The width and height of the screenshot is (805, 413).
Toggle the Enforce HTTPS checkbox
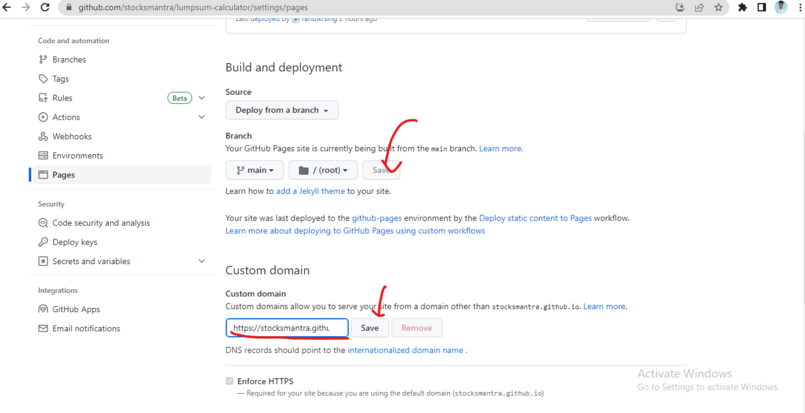point(229,381)
